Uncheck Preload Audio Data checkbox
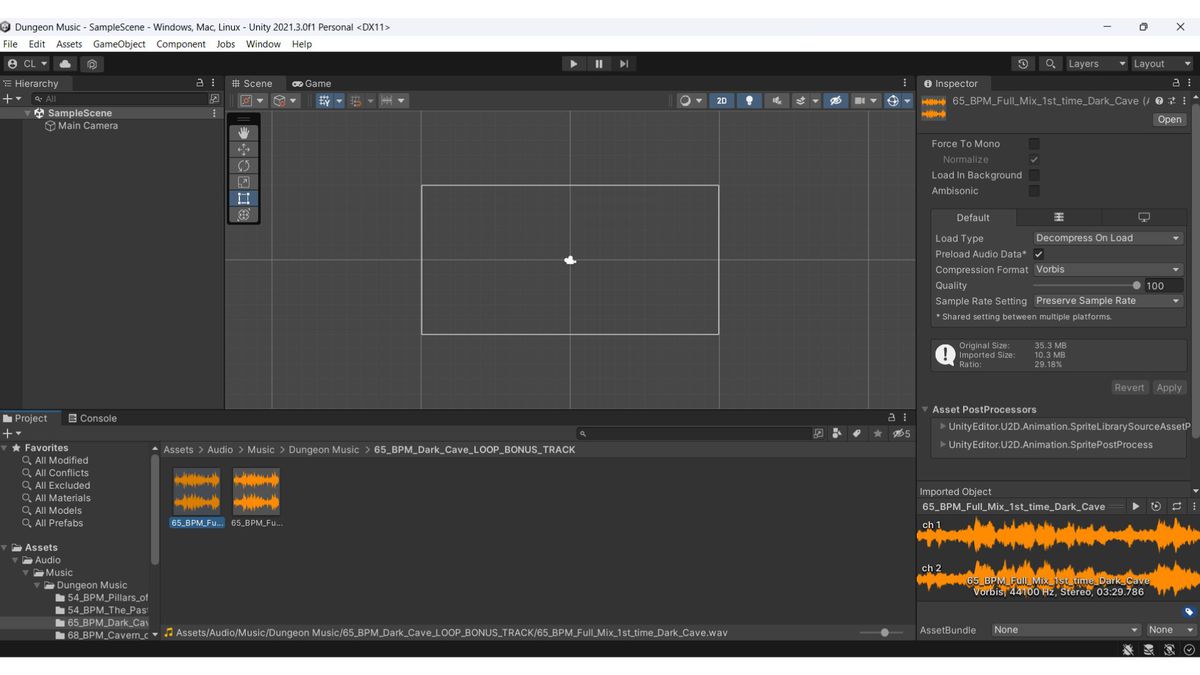 [1038, 254]
